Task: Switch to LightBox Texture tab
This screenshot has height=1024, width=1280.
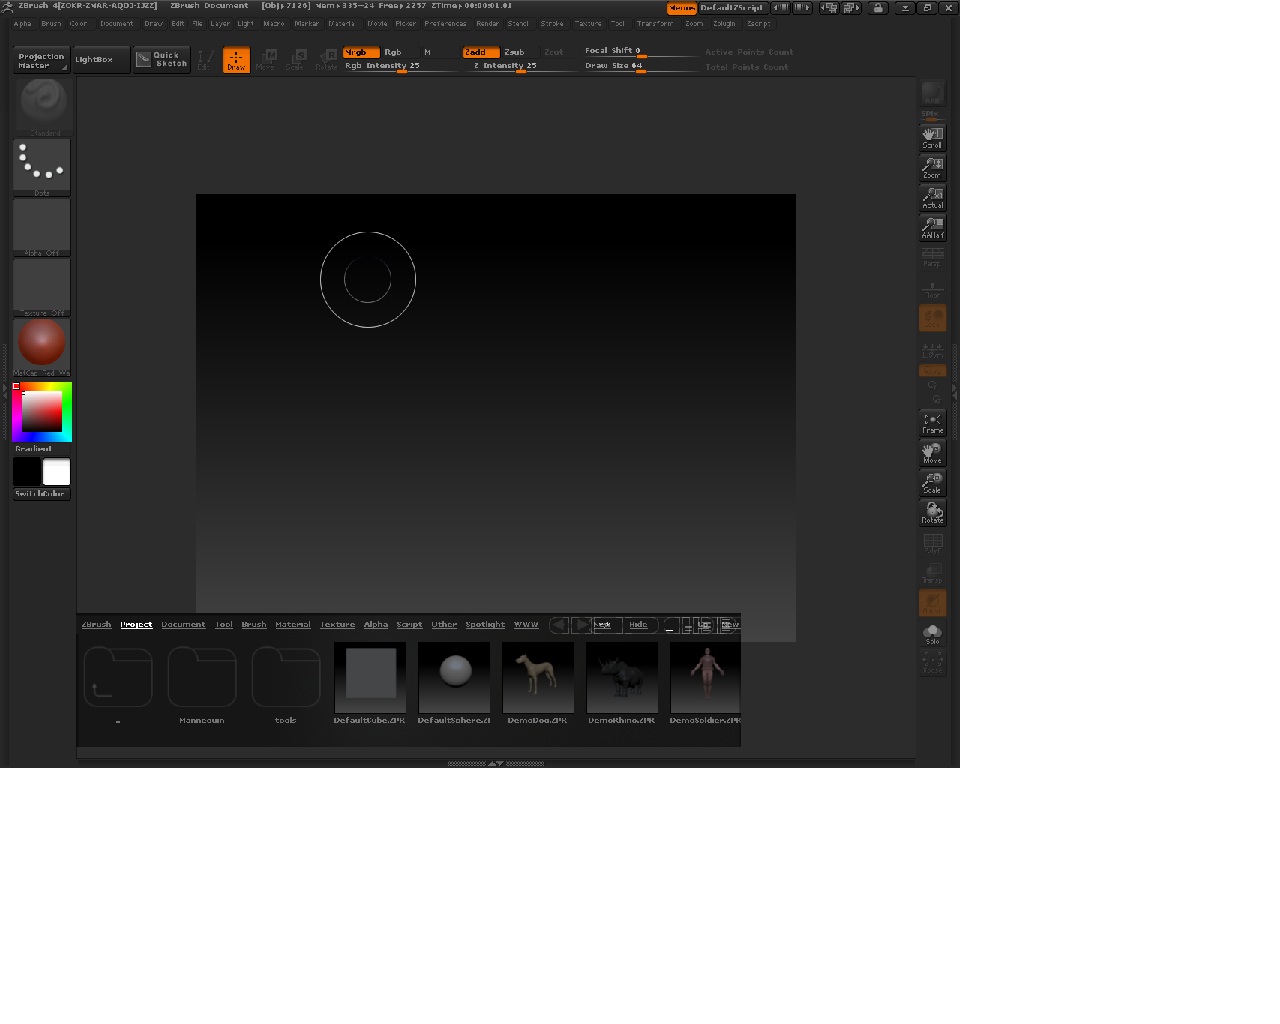Action: point(338,625)
